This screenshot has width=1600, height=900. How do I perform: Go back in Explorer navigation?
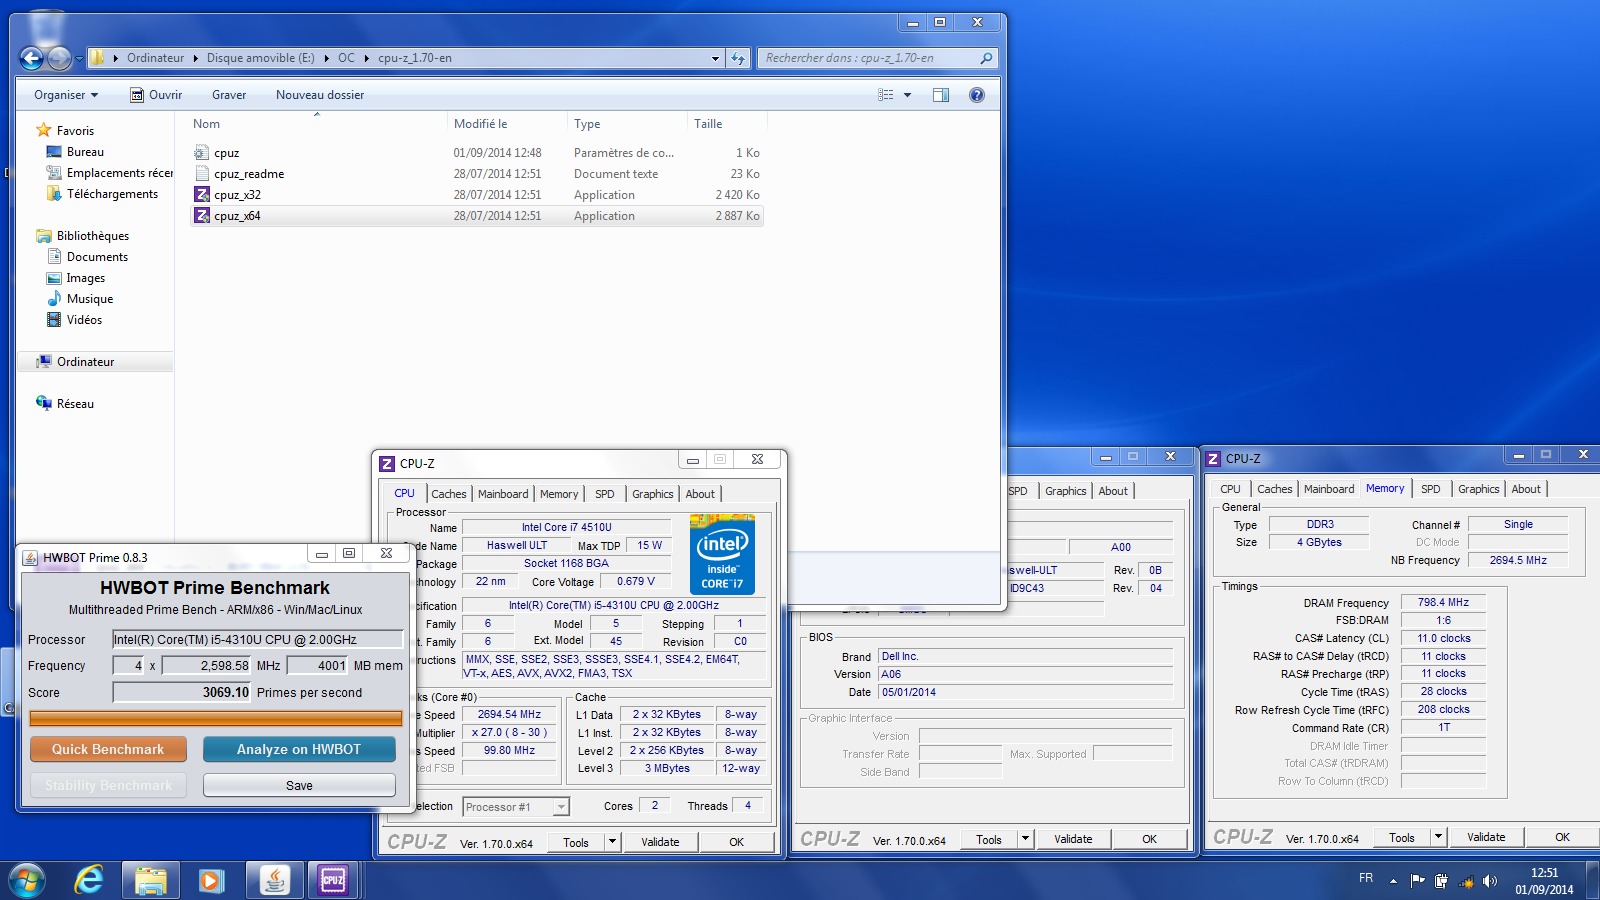32,59
